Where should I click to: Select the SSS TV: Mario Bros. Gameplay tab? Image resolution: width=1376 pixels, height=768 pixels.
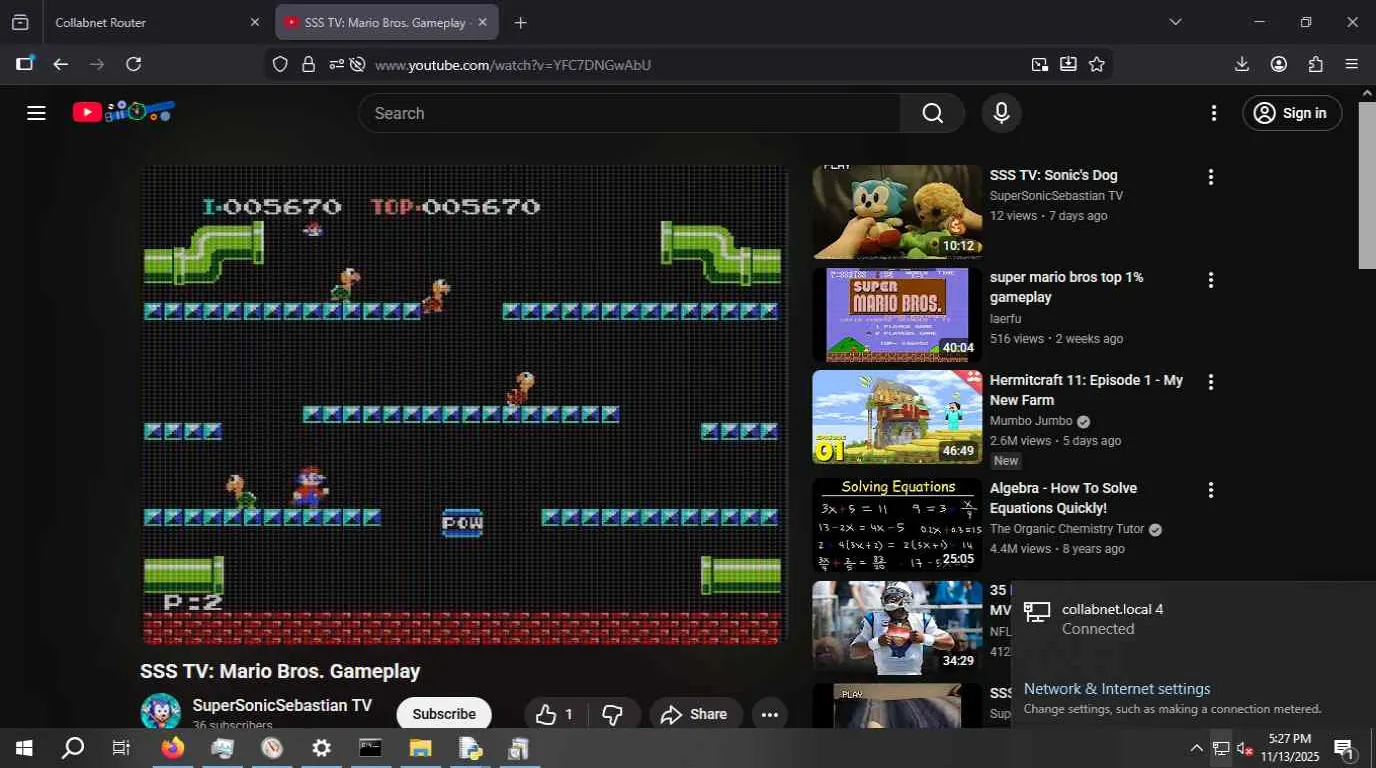point(375,22)
